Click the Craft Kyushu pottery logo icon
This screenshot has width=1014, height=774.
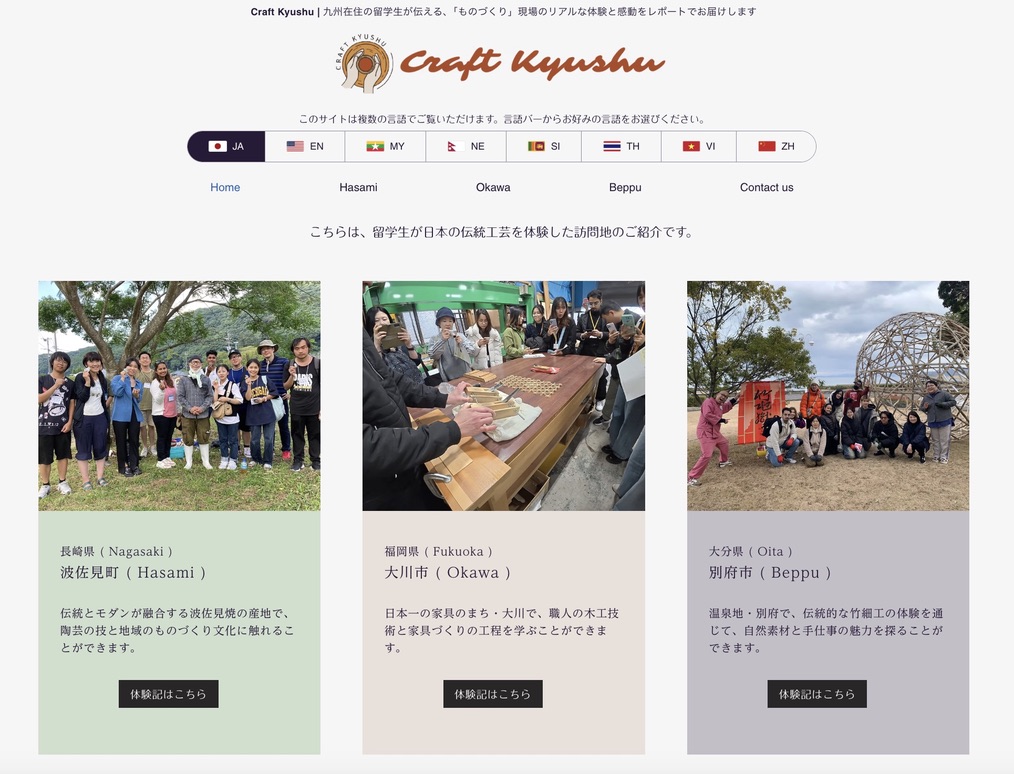point(364,63)
